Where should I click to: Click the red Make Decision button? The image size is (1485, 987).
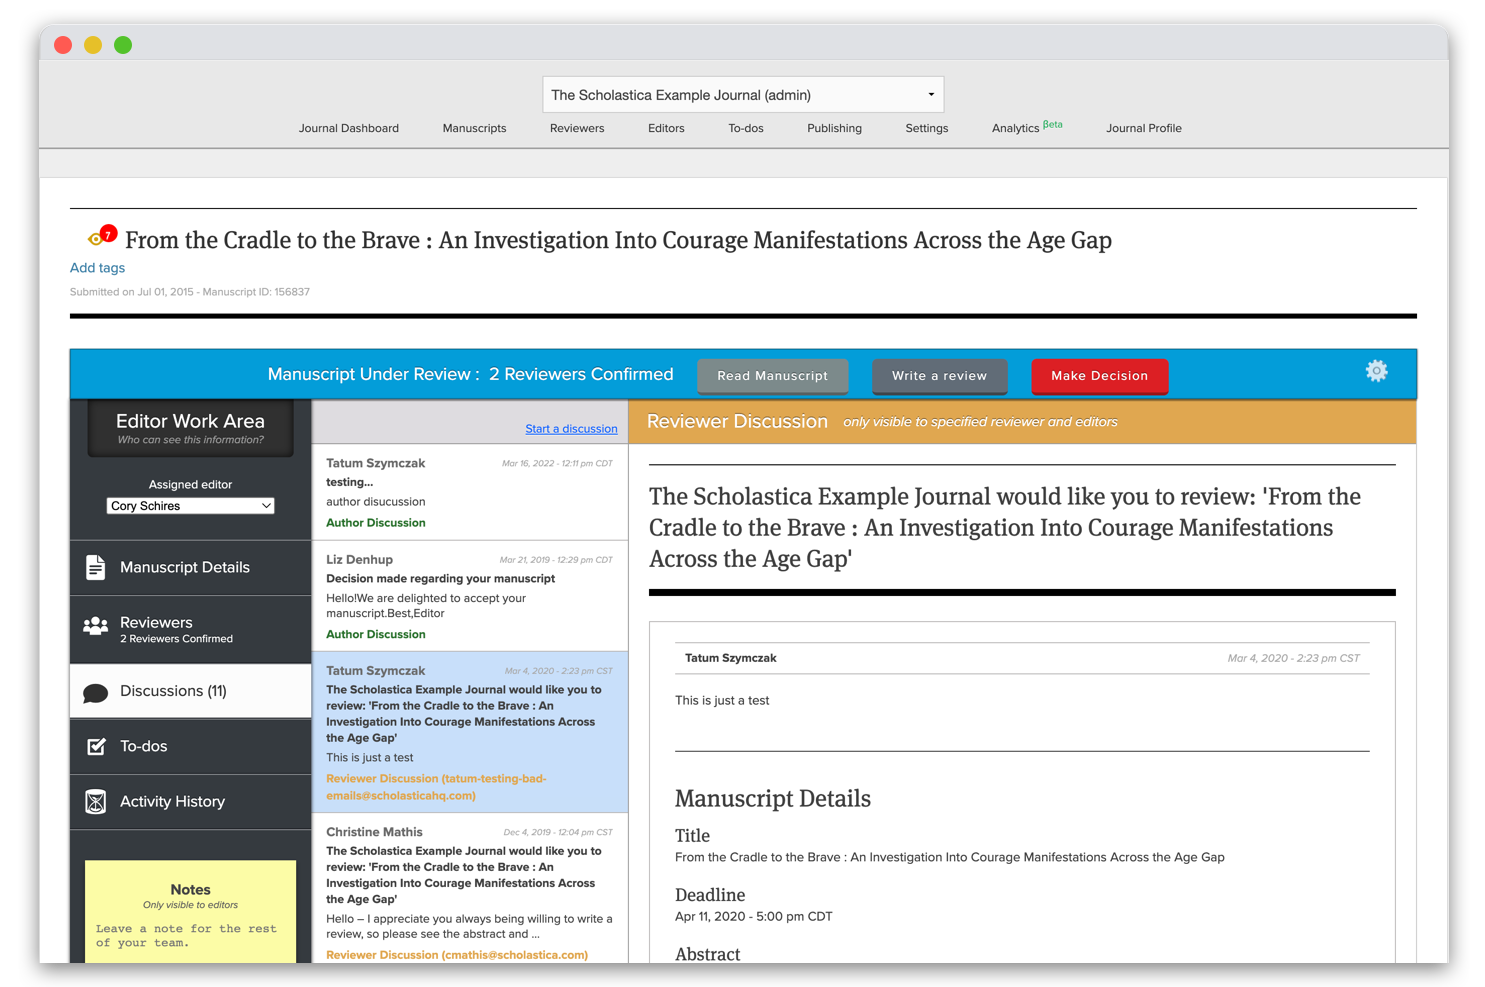point(1099,376)
